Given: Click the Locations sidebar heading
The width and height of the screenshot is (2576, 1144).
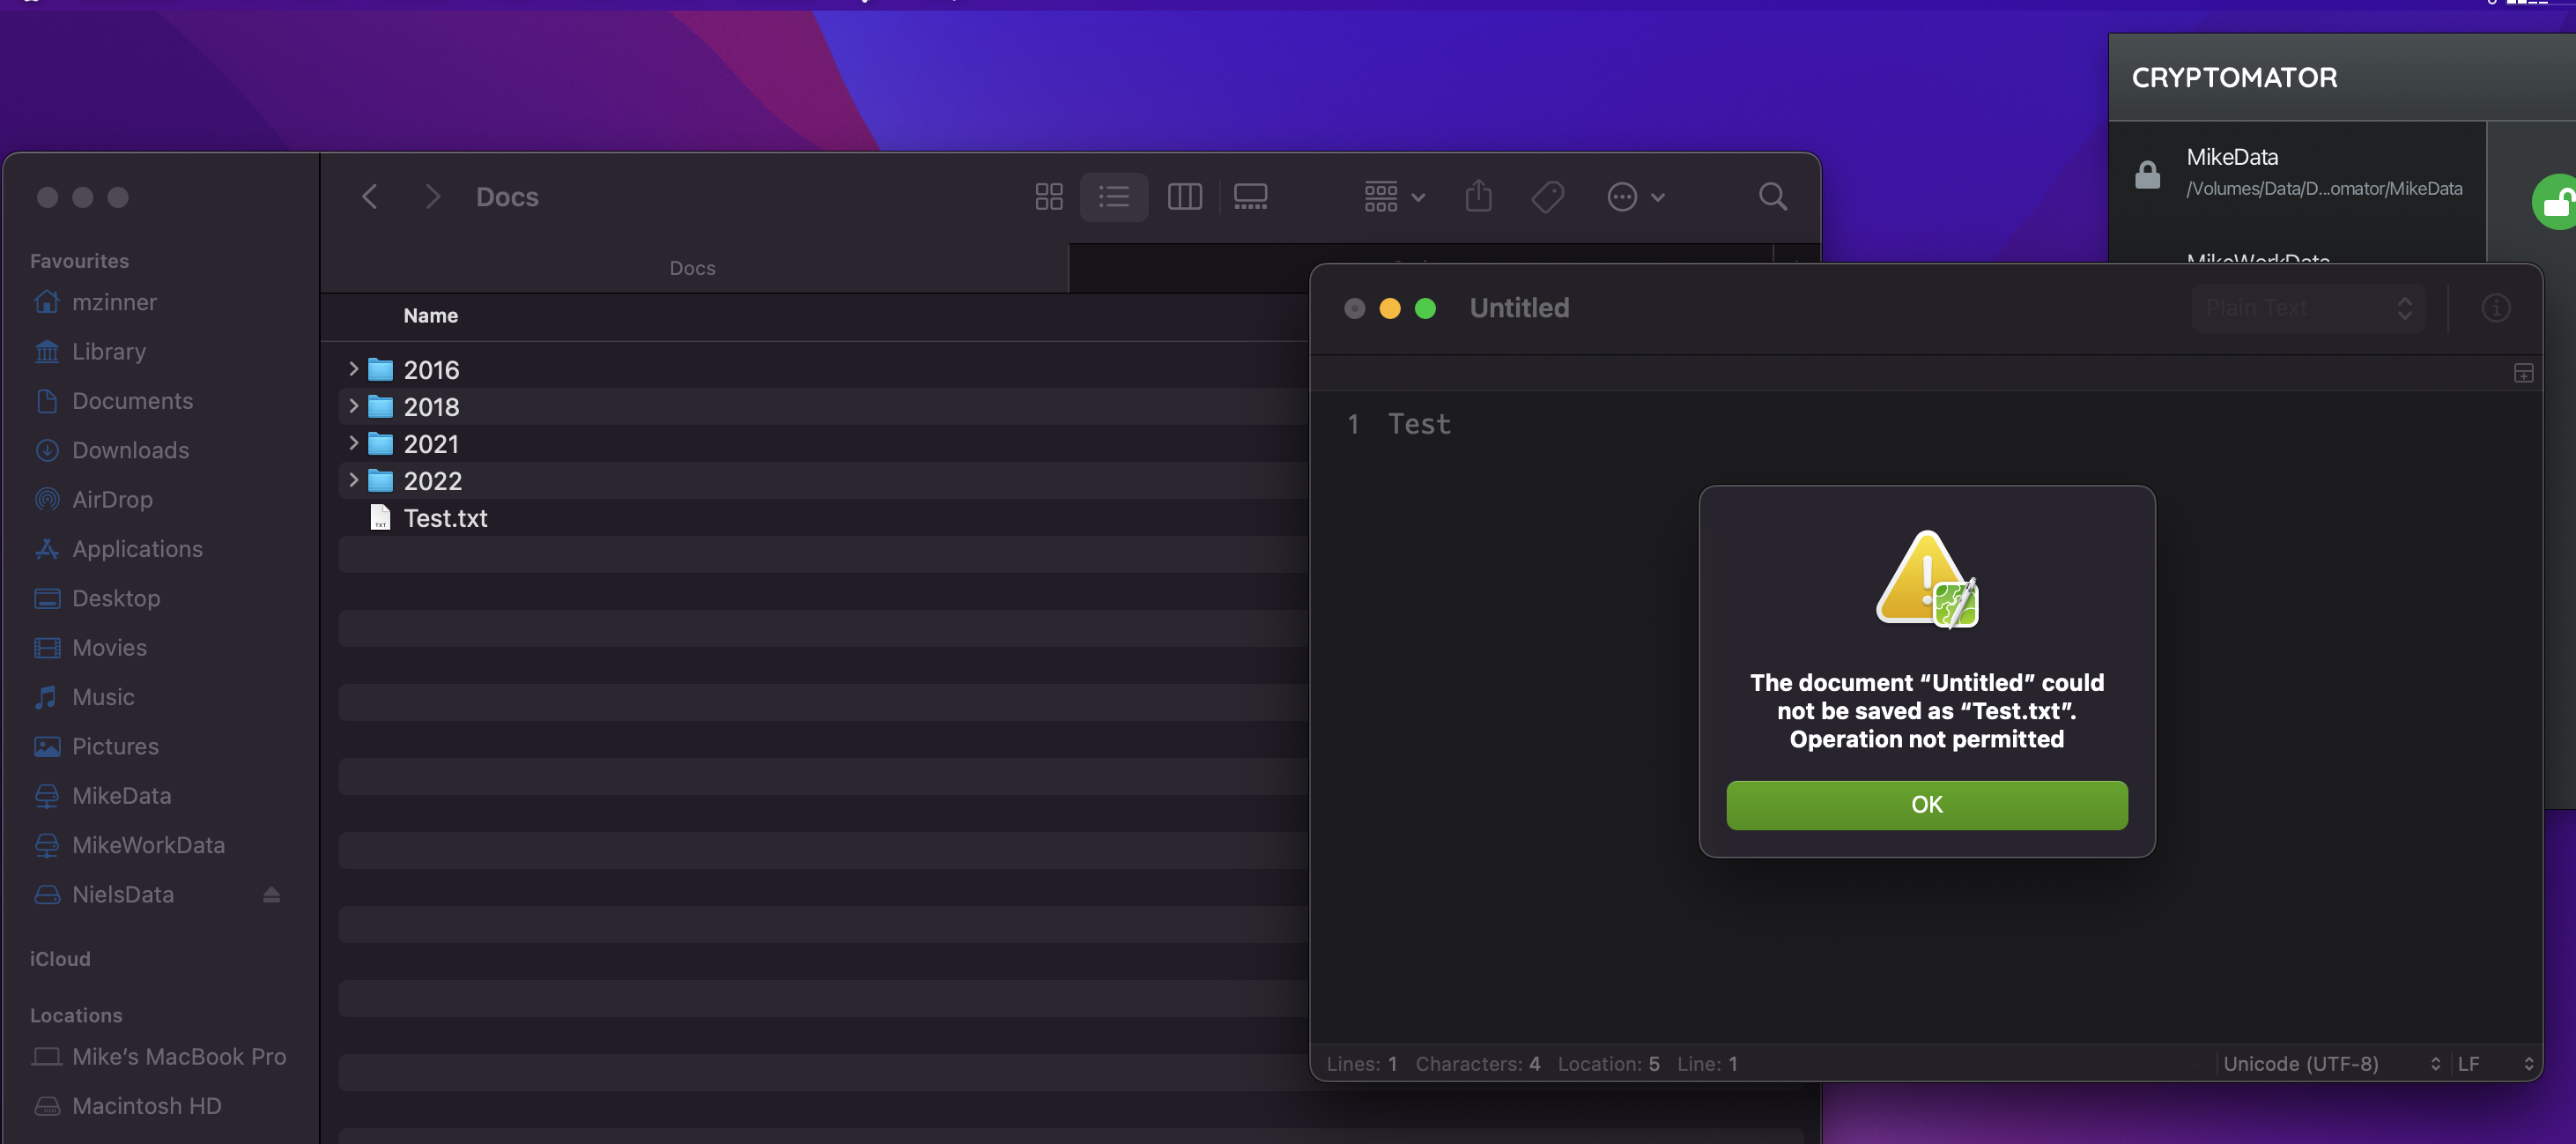Looking at the screenshot, I should click(x=76, y=1015).
